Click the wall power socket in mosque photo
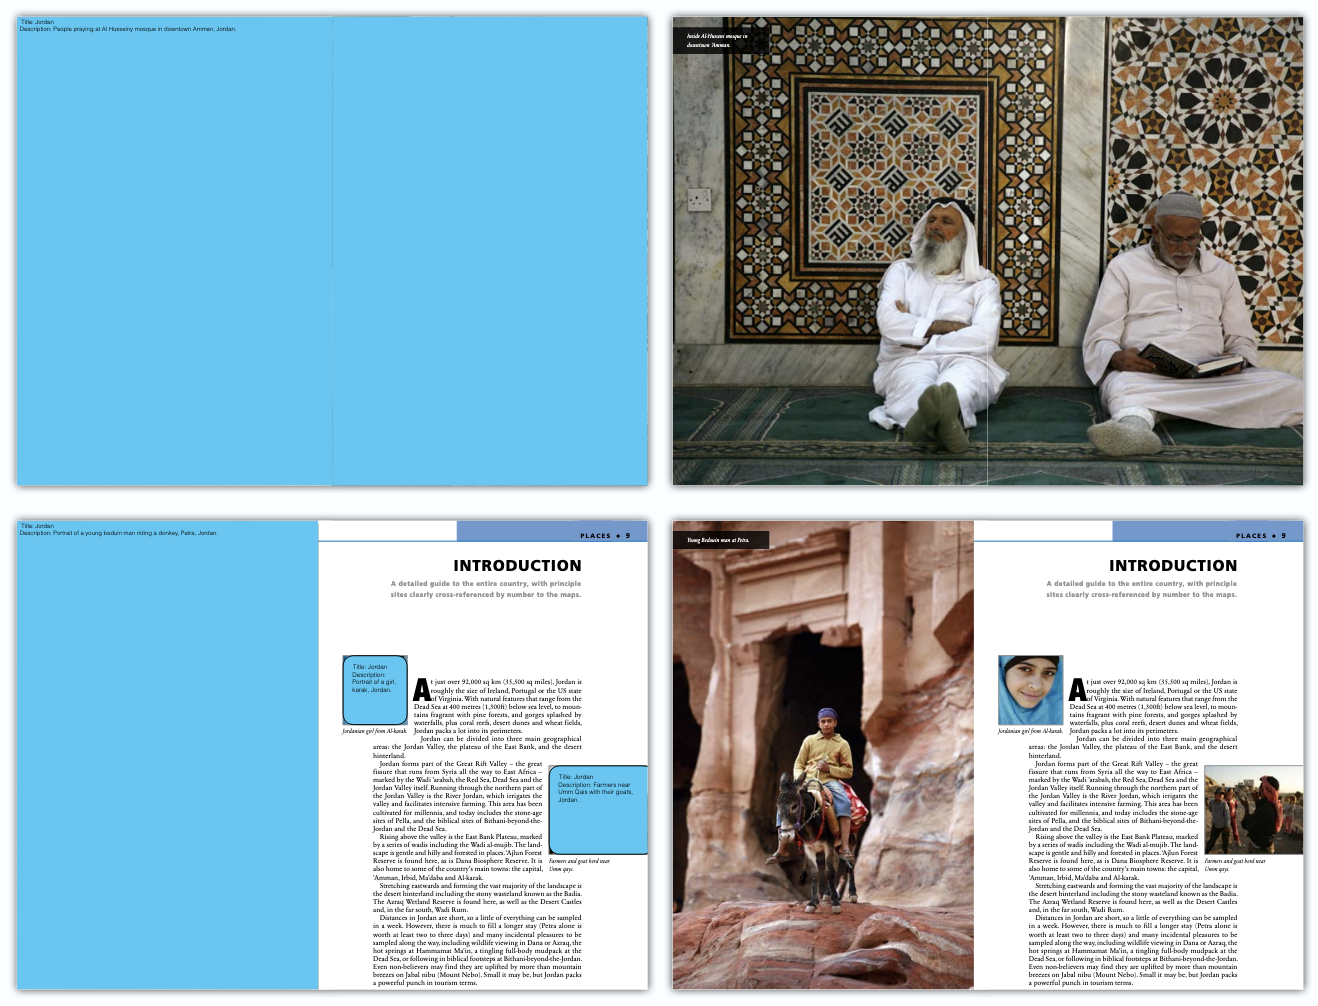Image resolution: width=1318 pixels, height=1006 pixels. (699, 199)
